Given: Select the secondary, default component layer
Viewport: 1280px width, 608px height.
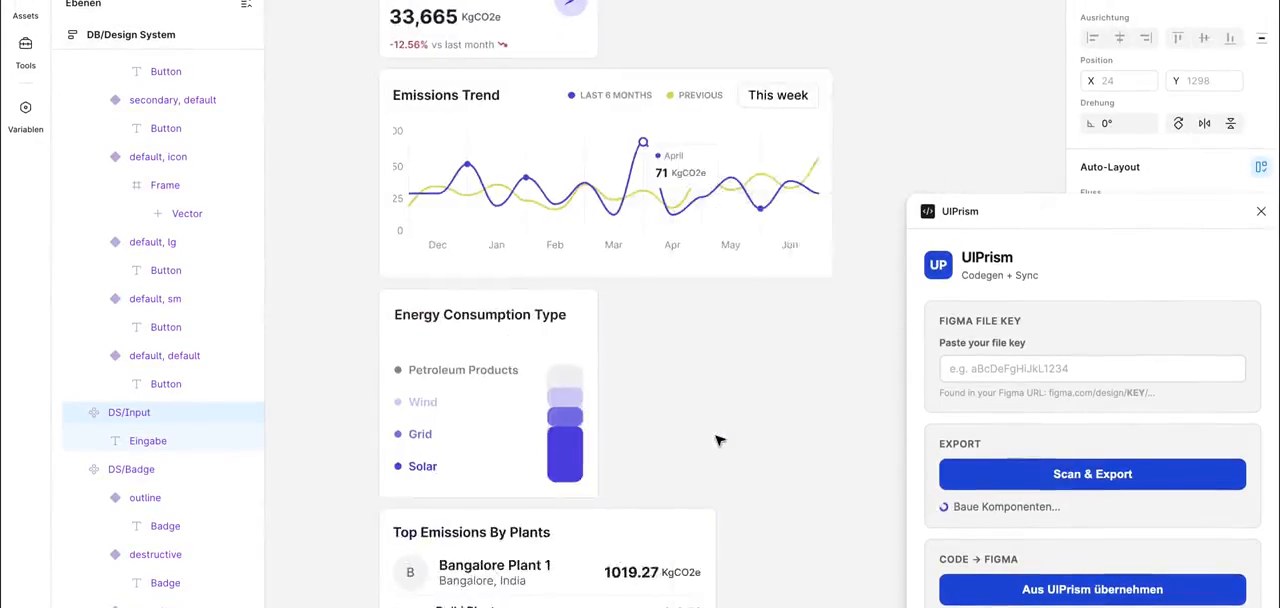Looking at the screenshot, I should pyautogui.click(x=172, y=100).
